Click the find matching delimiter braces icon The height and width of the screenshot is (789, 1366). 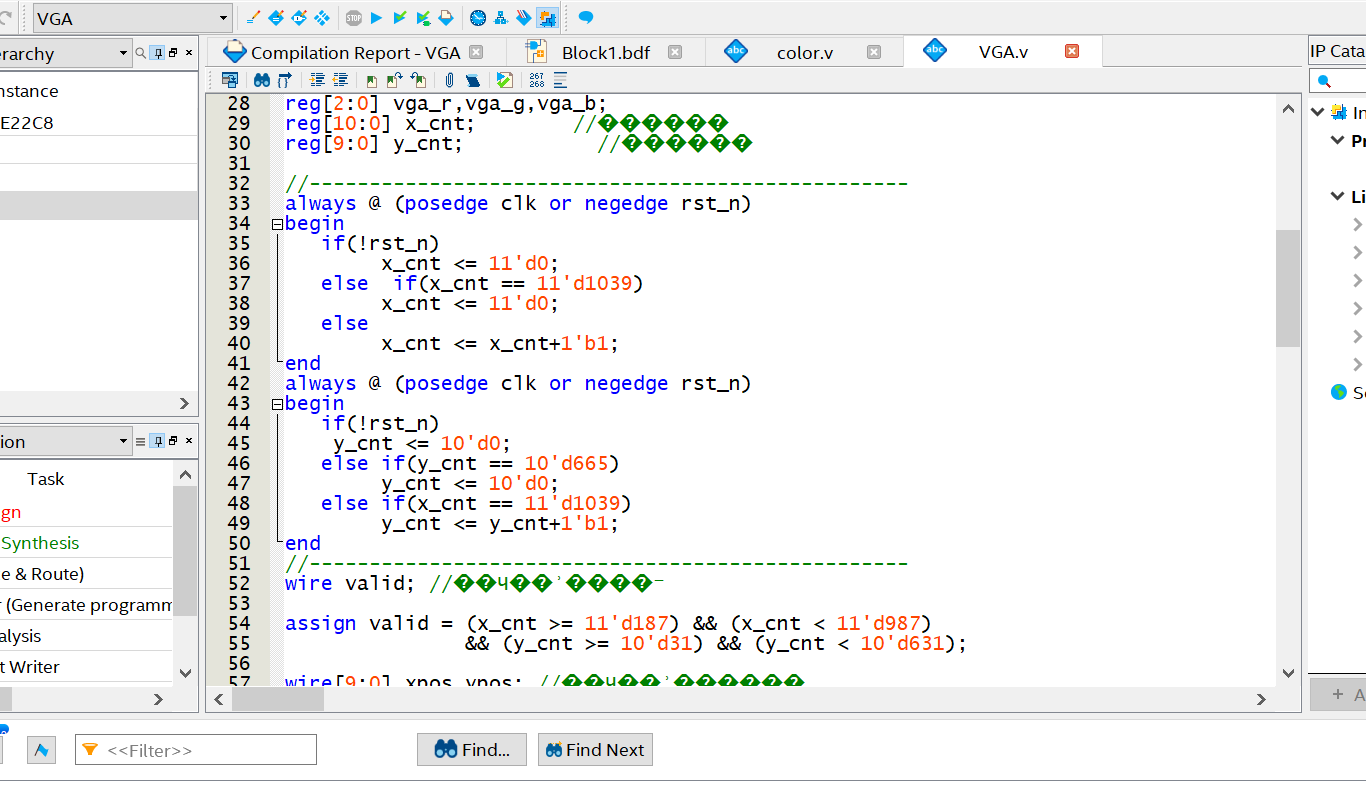tap(285, 80)
